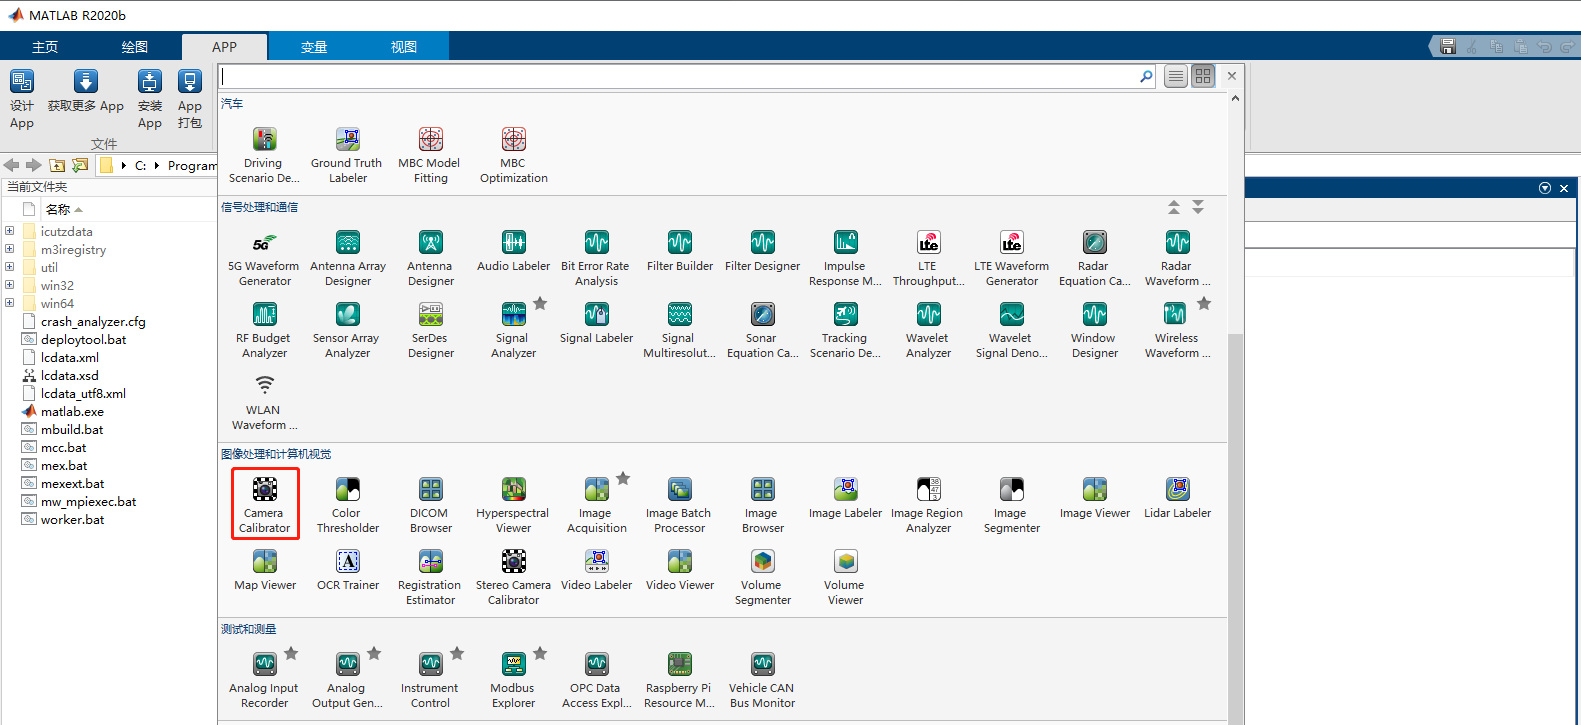Switch app gallery to list view

[1176, 76]
